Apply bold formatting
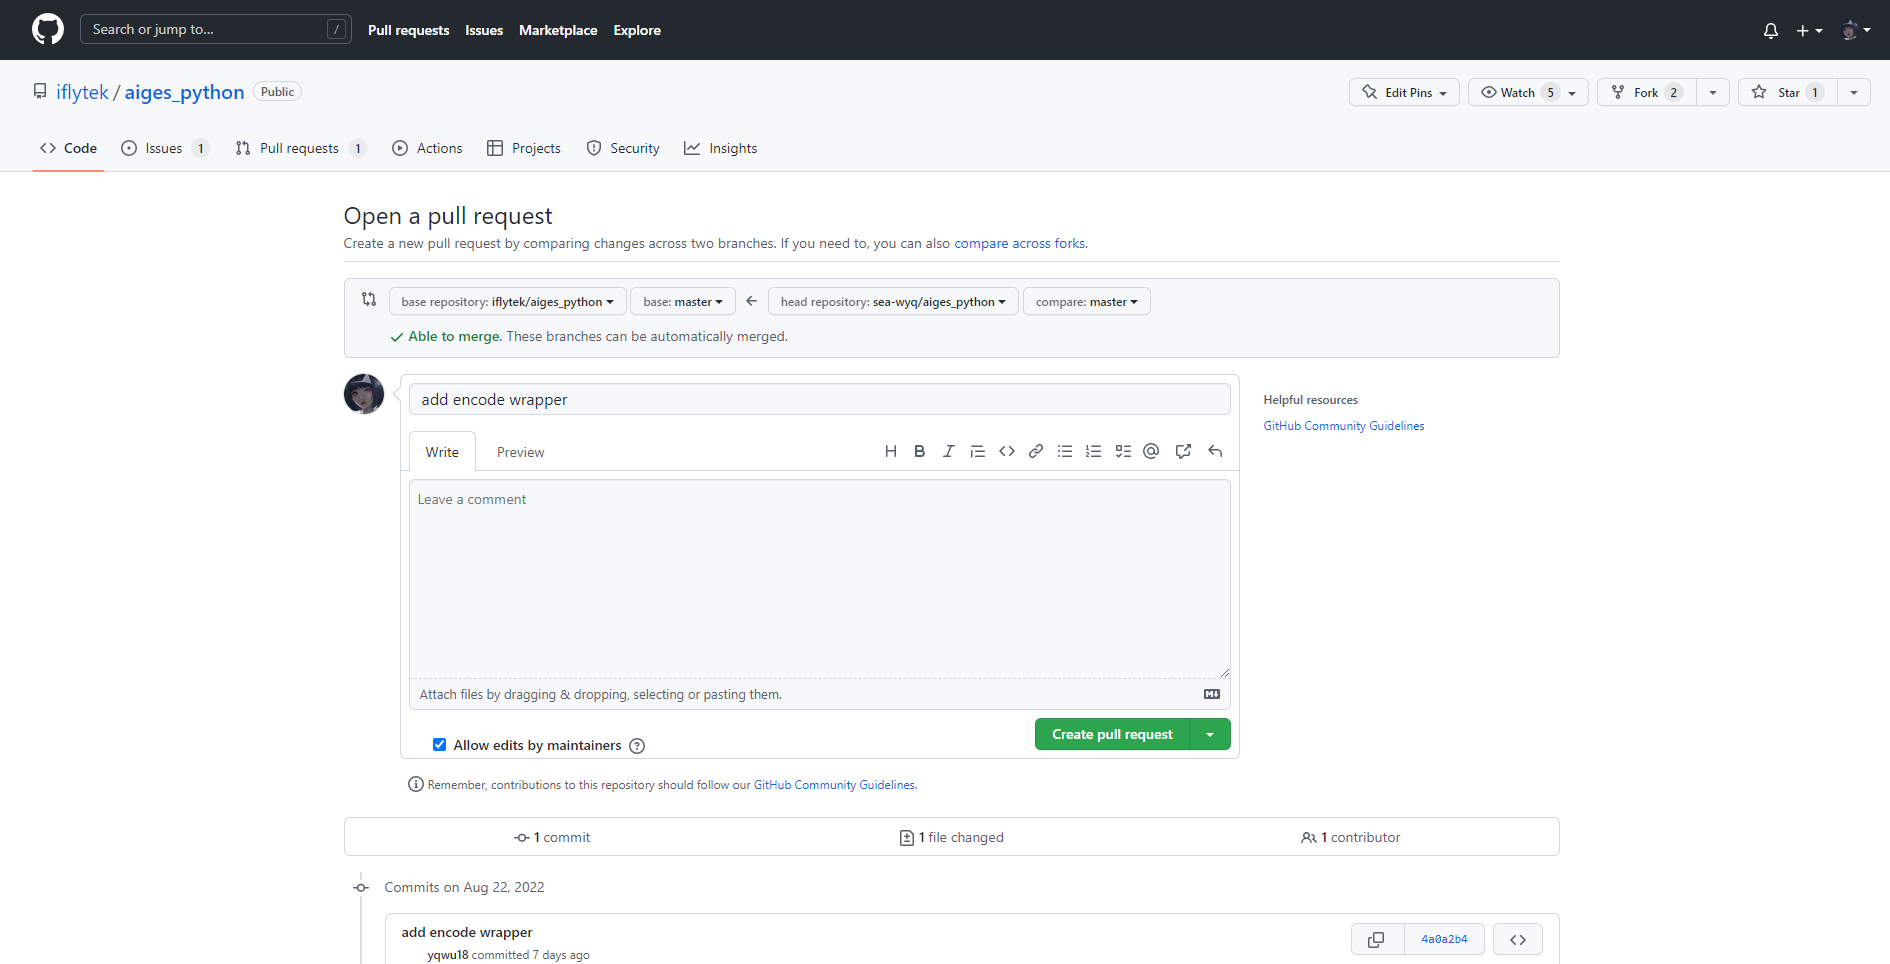This screenshot has width=1890, height=964. click(919, 451)
